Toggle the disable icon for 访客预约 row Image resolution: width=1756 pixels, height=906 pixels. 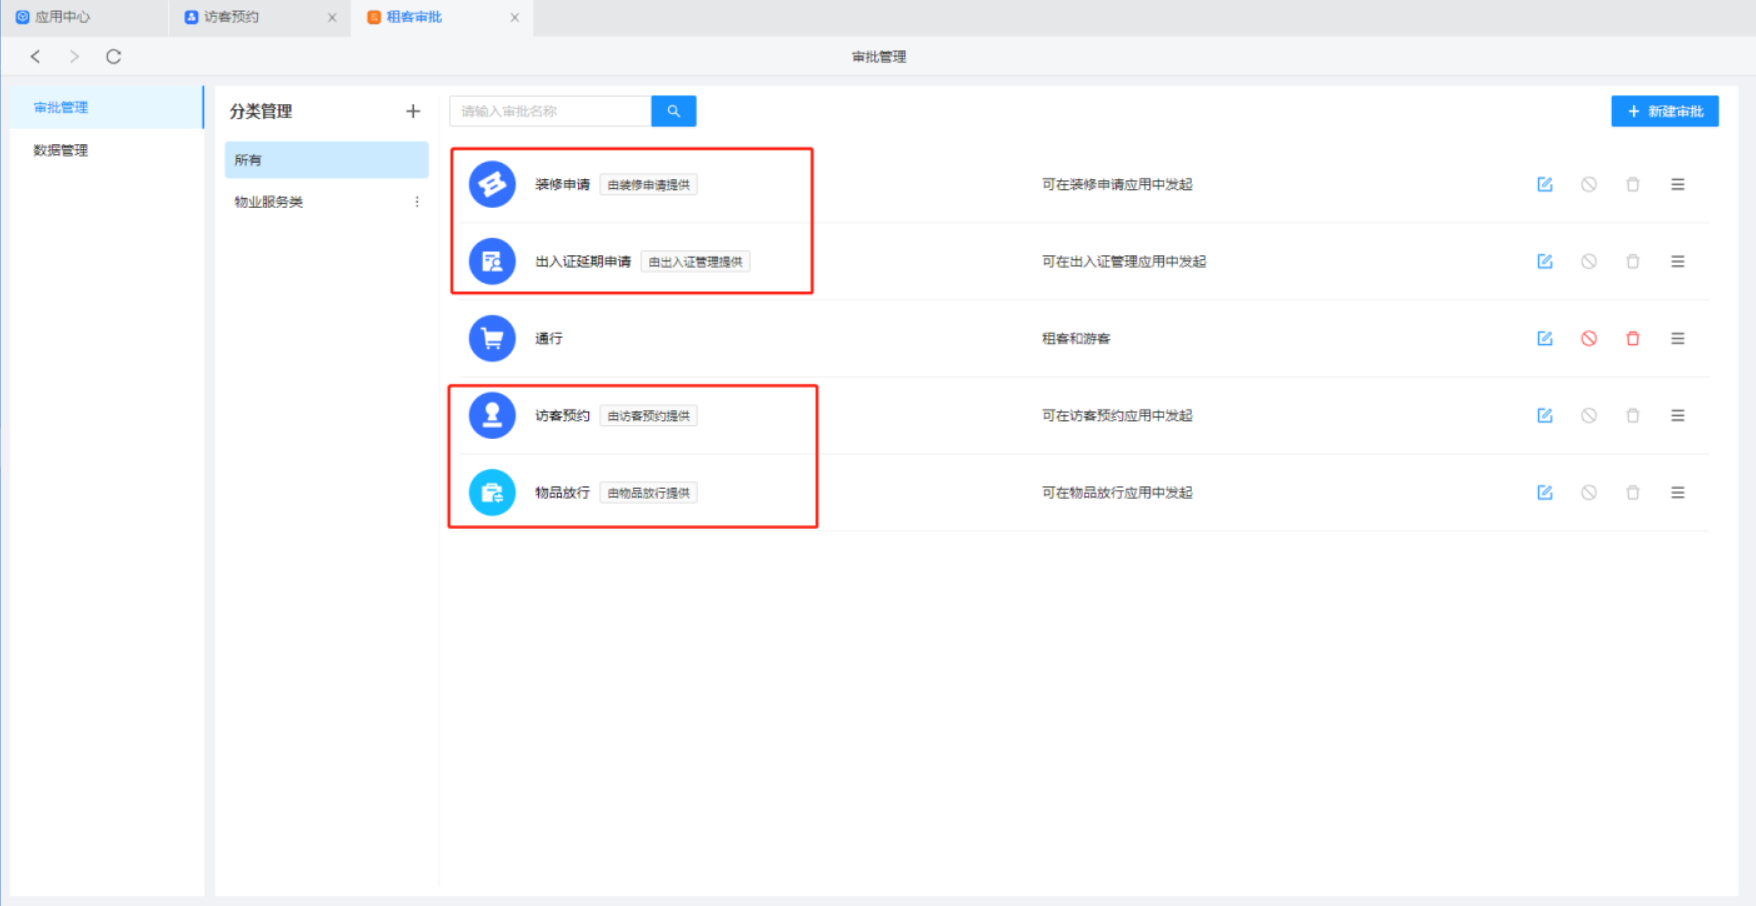1588,415
